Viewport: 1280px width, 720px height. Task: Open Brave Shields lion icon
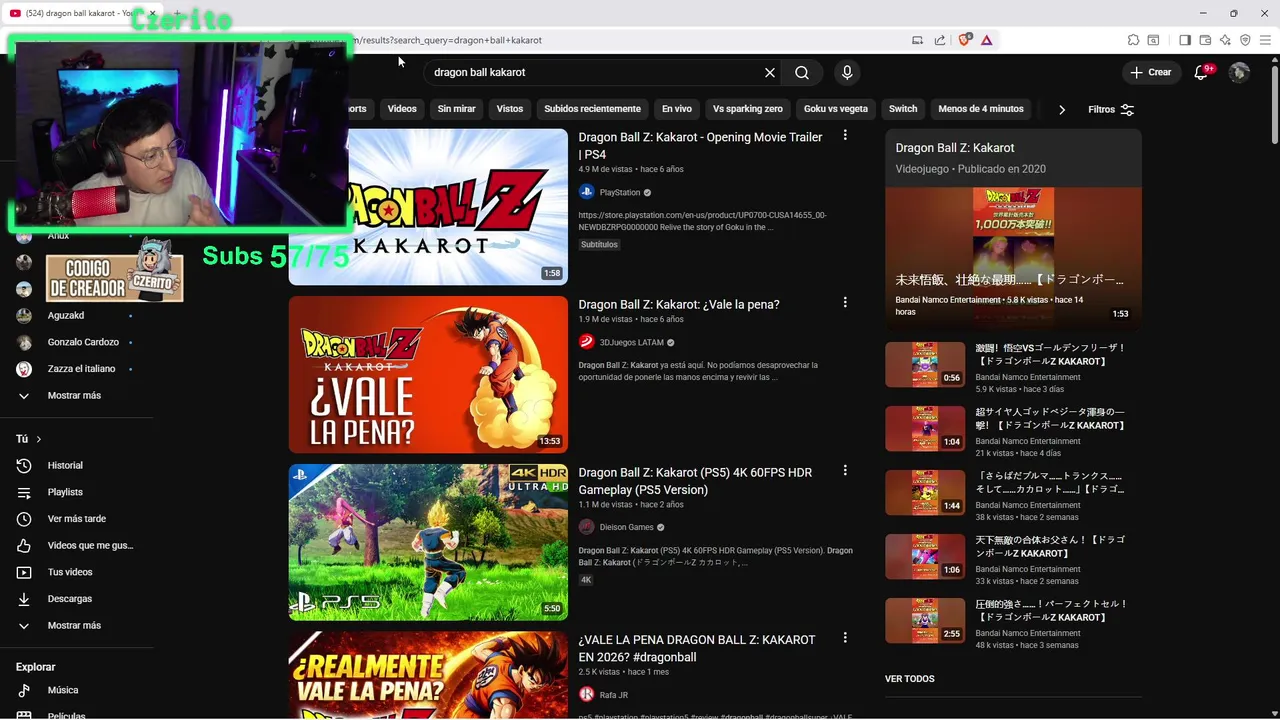point(965,40)
